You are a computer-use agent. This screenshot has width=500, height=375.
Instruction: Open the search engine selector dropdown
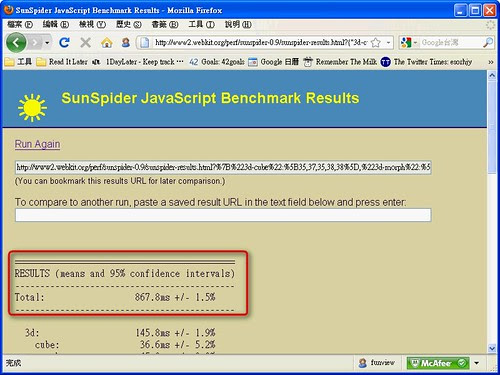(408, 42)
